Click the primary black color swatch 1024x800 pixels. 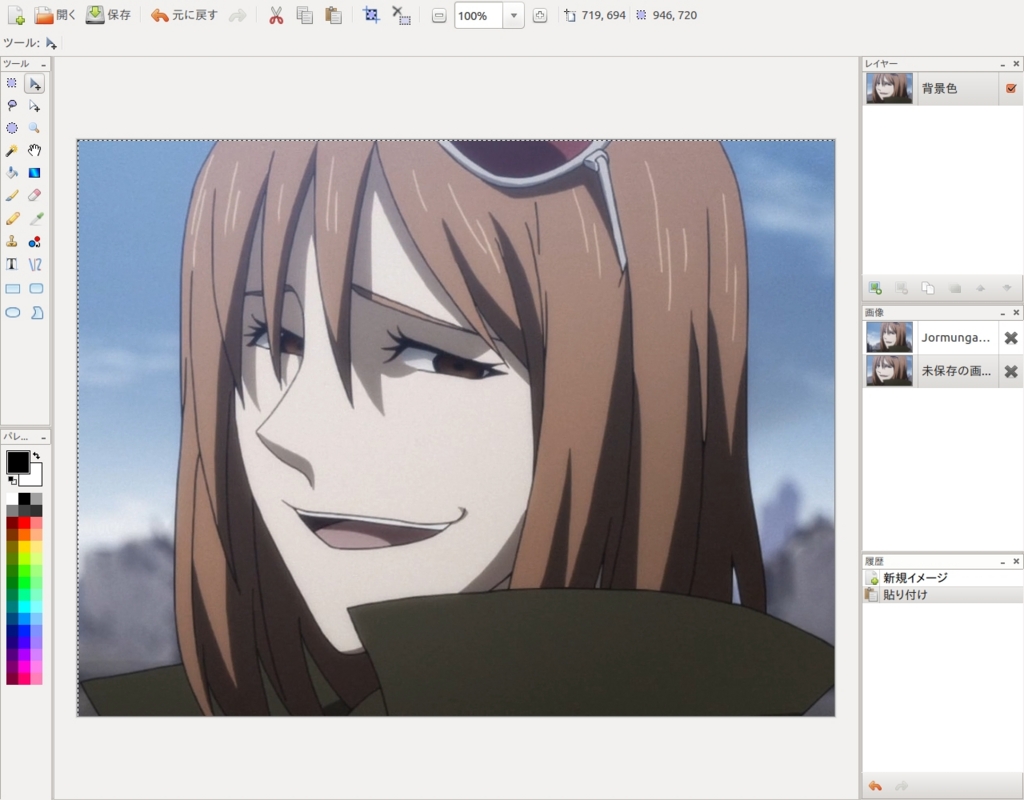(18, 462)
